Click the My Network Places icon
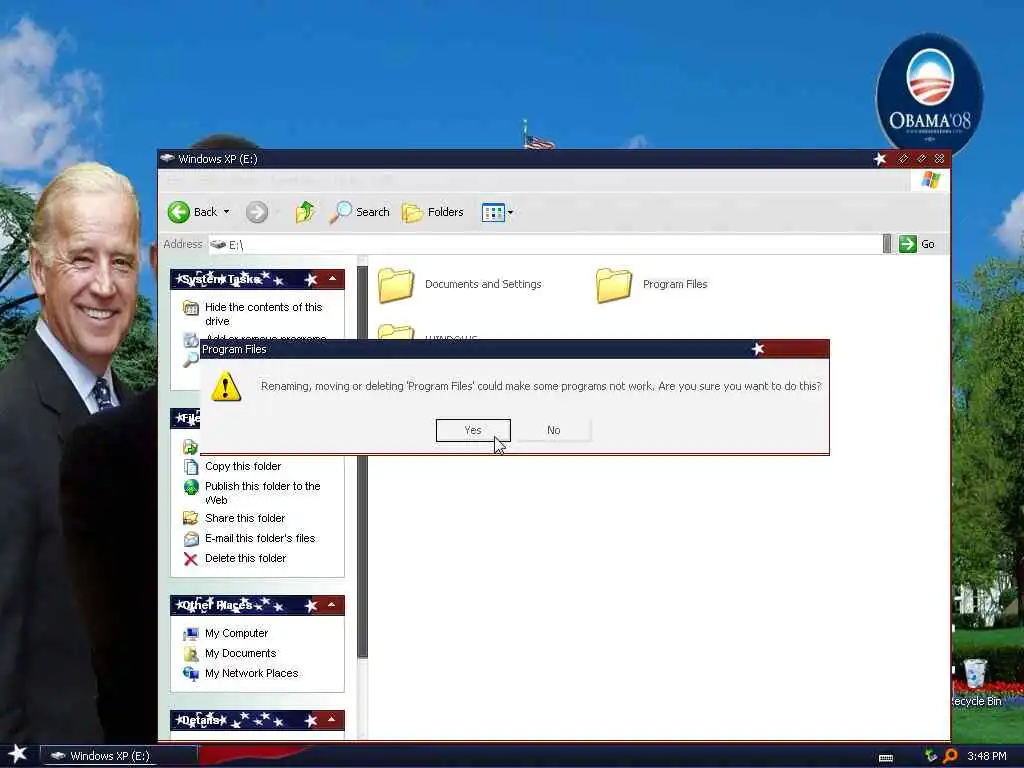 [191, 674]
